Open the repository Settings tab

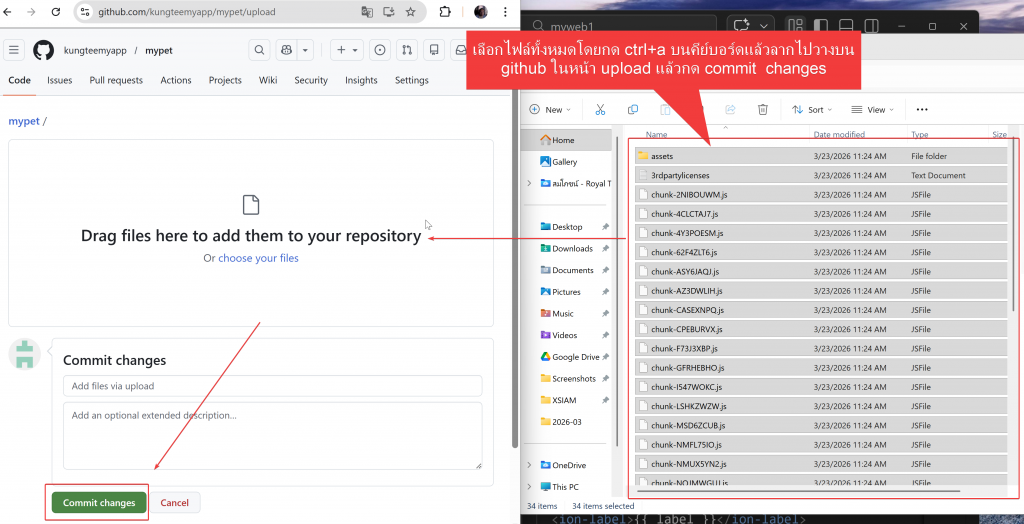pyautogui.click(x=411, y=80)
